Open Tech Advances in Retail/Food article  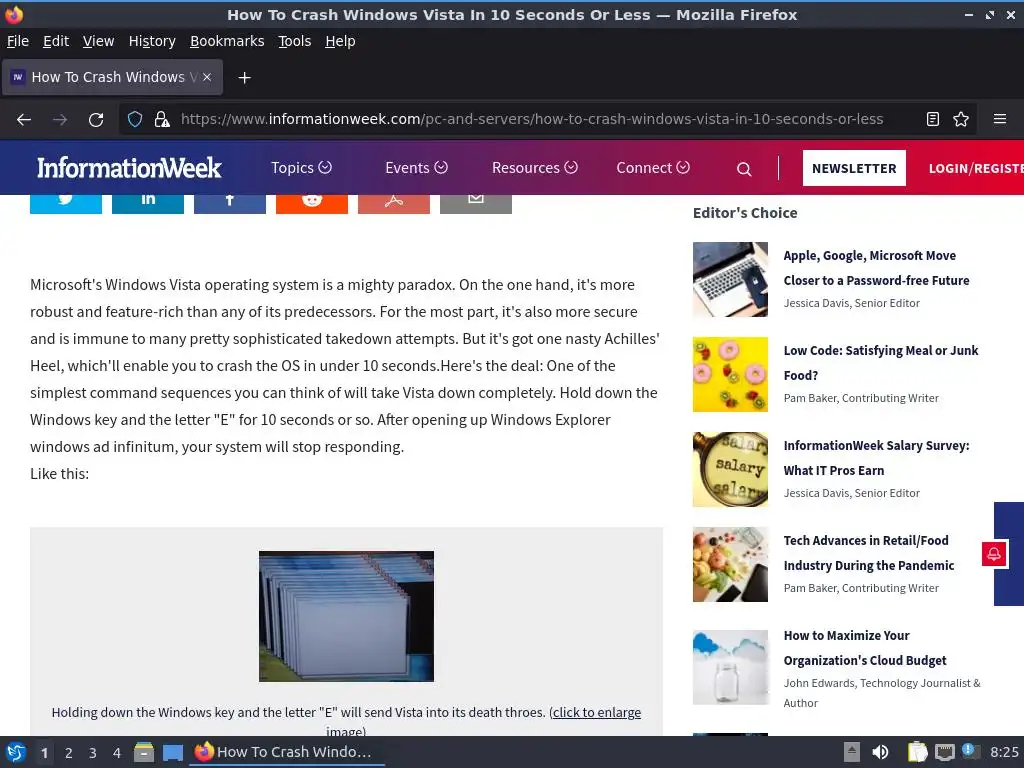point(869,552)
